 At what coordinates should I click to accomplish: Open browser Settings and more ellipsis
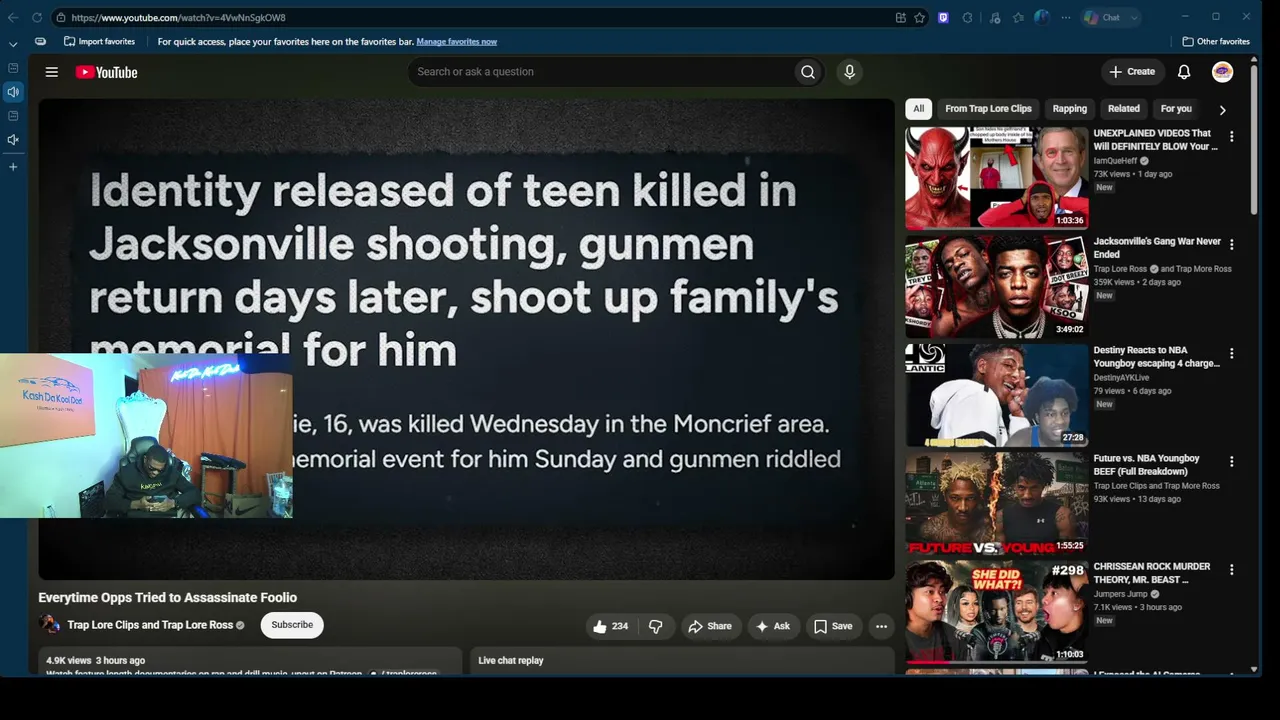(x=1065, y=18)
